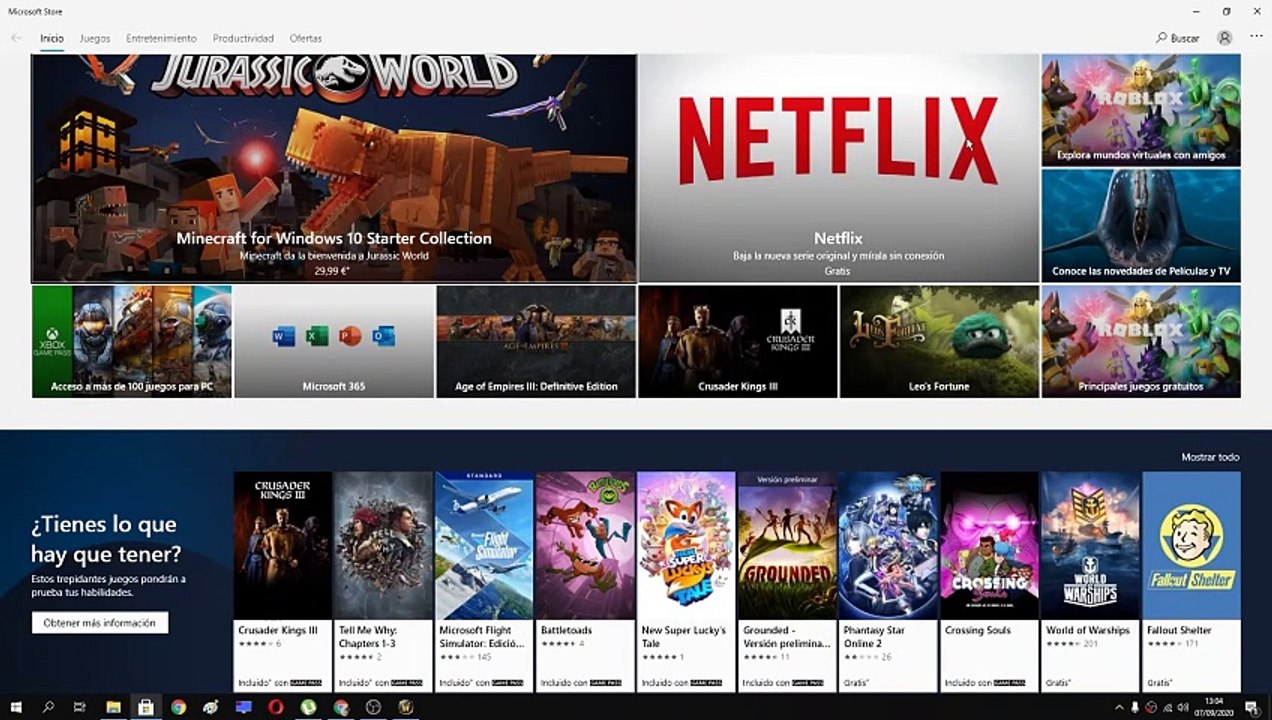Expand the system tray hidden icons chevron
The image size is (1272, 720).
click(x=1119, y=707)
